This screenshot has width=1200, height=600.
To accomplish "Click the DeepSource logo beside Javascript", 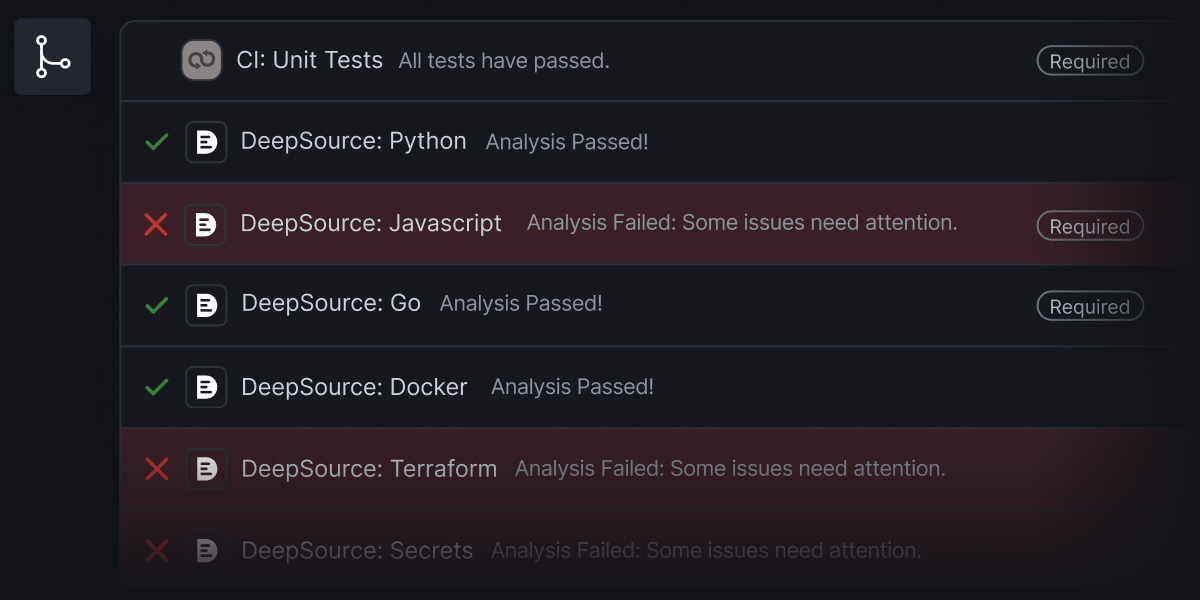I will tap(205, 224).
